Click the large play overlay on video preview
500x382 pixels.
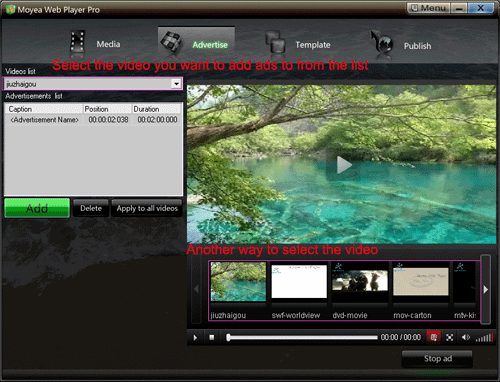click(344, 165)
